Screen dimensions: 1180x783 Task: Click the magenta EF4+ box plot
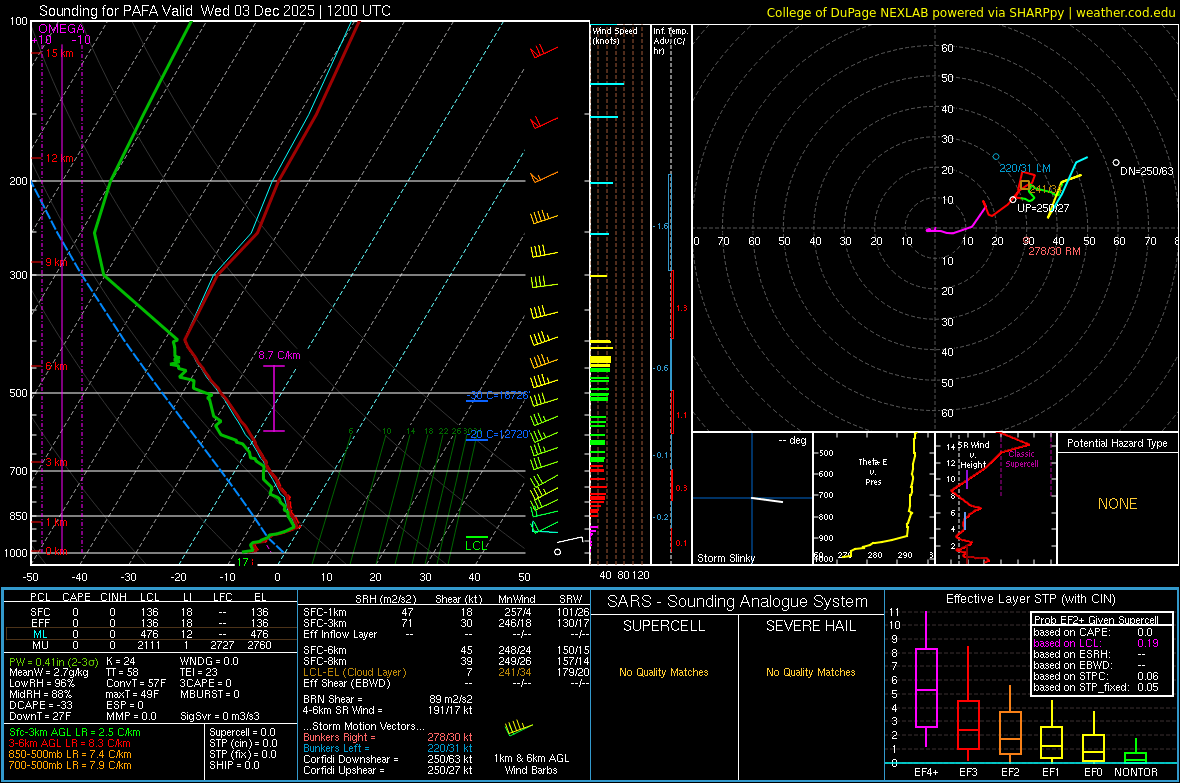[x=926, y=679]
